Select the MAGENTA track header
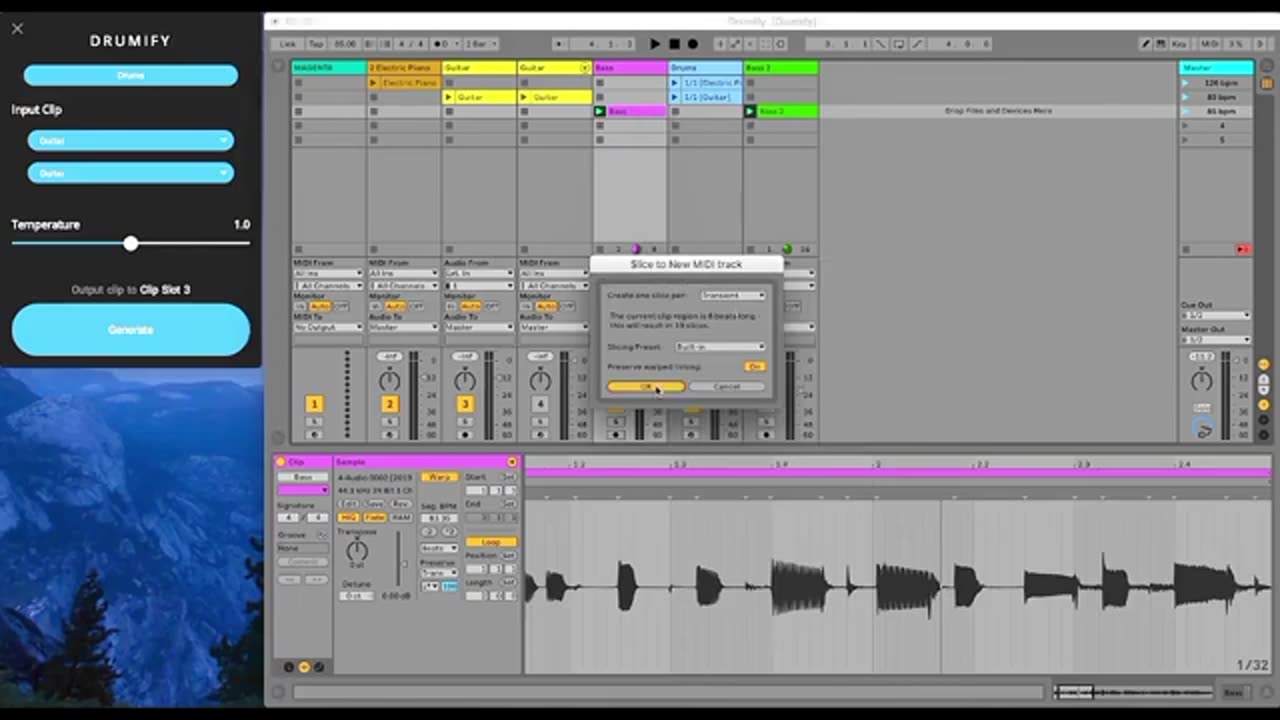 pos(329,68)
